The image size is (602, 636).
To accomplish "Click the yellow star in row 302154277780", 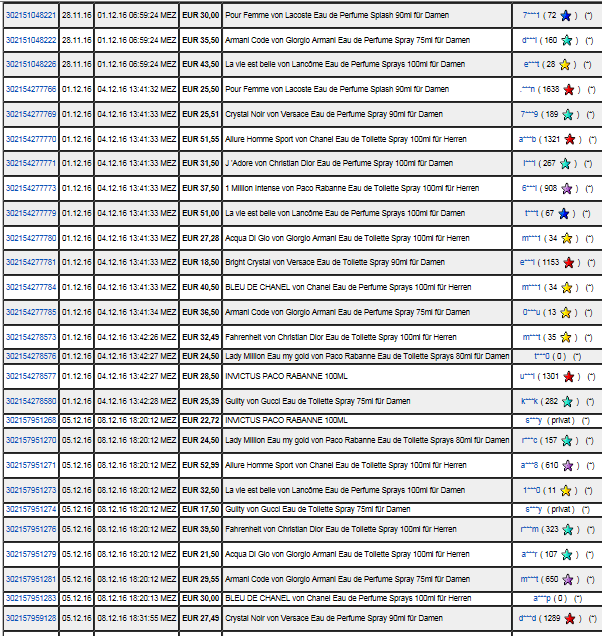I will (567, 238).
